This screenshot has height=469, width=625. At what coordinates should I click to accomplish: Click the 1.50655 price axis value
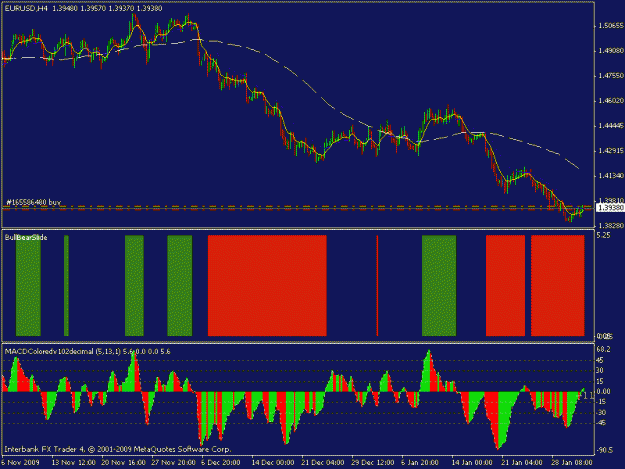(x=611, y=26)
